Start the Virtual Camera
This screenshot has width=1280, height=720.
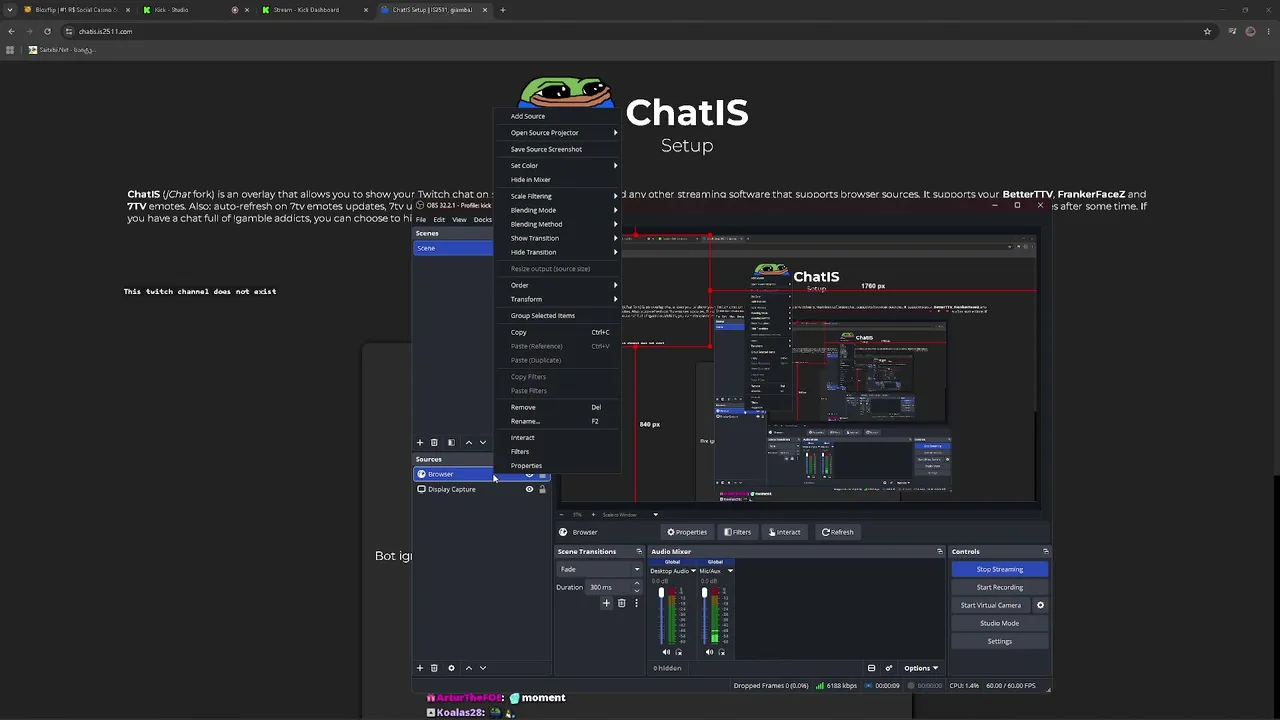coord(990,605)
